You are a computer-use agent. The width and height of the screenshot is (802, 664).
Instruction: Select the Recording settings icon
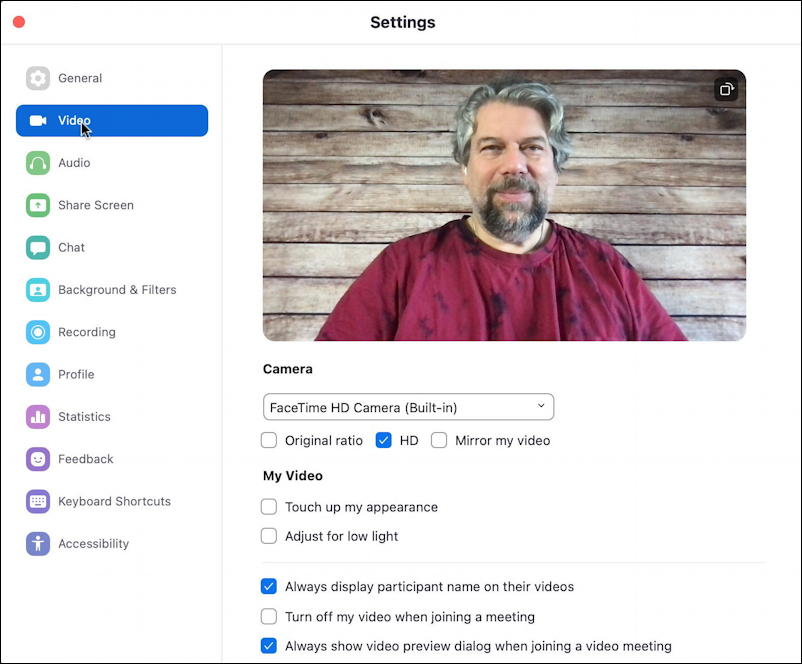[x=38, y=332]
